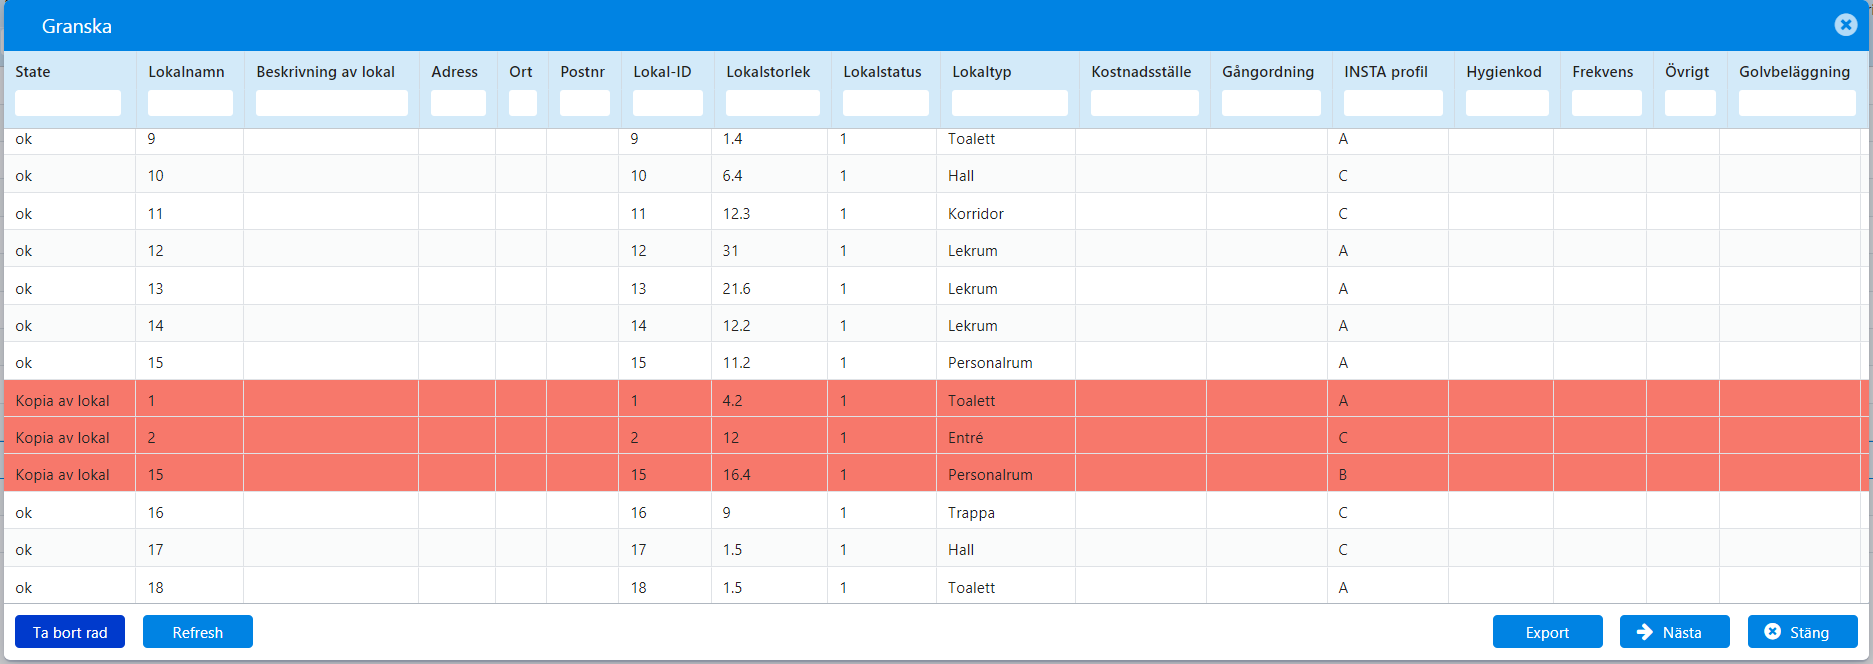Sort by Kostnadsställe column header
Image resolution: width=1873 pixels, height=664 pixels.
(1141, 72)
